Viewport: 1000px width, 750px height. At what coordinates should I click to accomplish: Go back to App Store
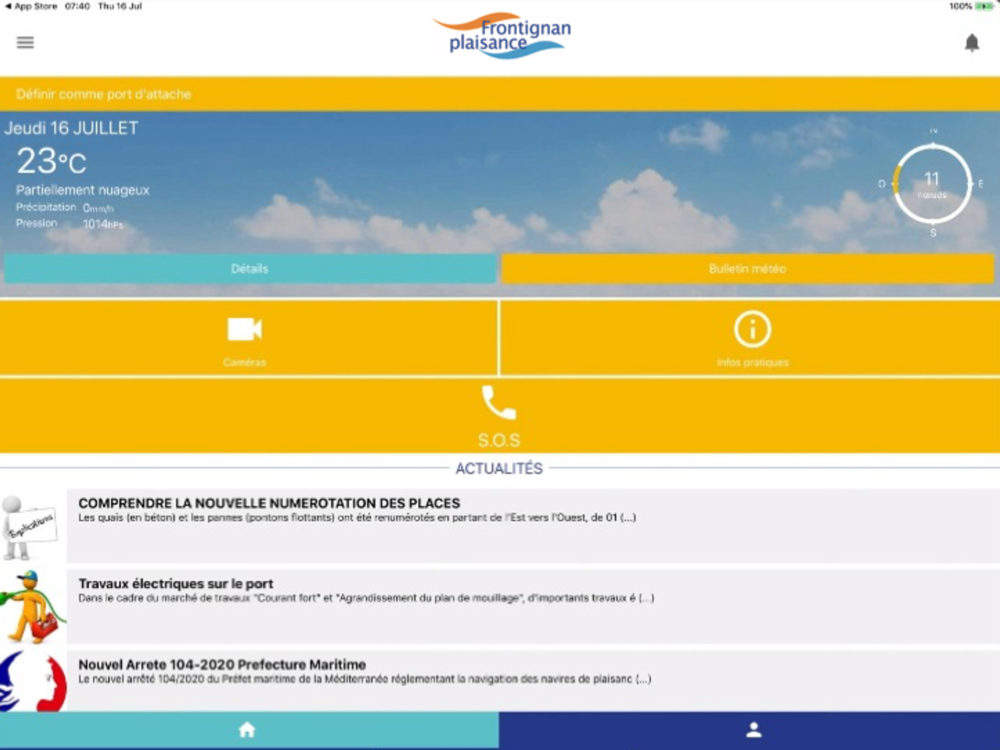coord(31,6)
